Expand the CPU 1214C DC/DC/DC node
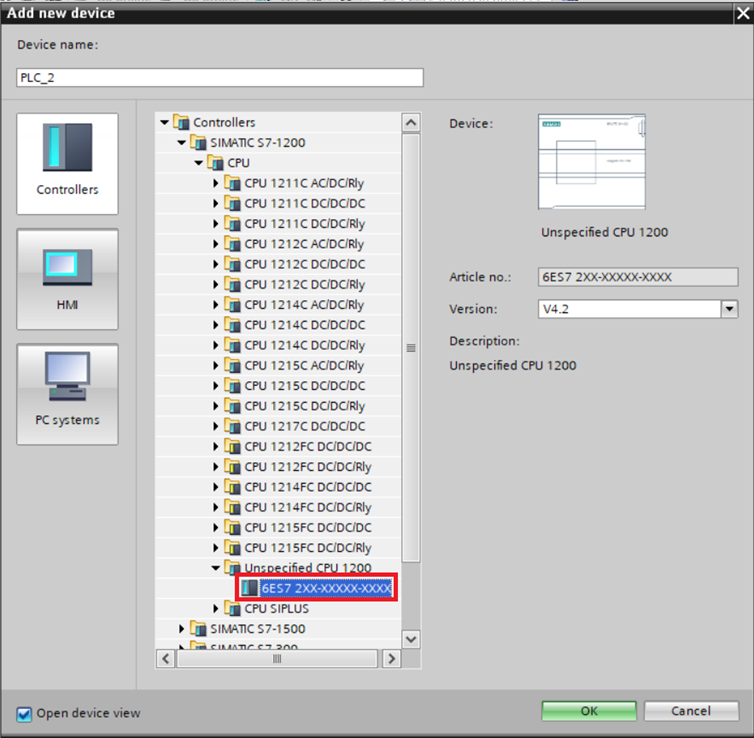 tap(215, 325)
